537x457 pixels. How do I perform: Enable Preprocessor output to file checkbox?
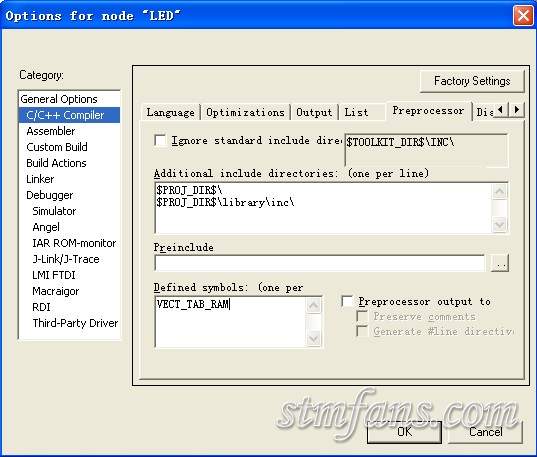(x=347, y=301)
